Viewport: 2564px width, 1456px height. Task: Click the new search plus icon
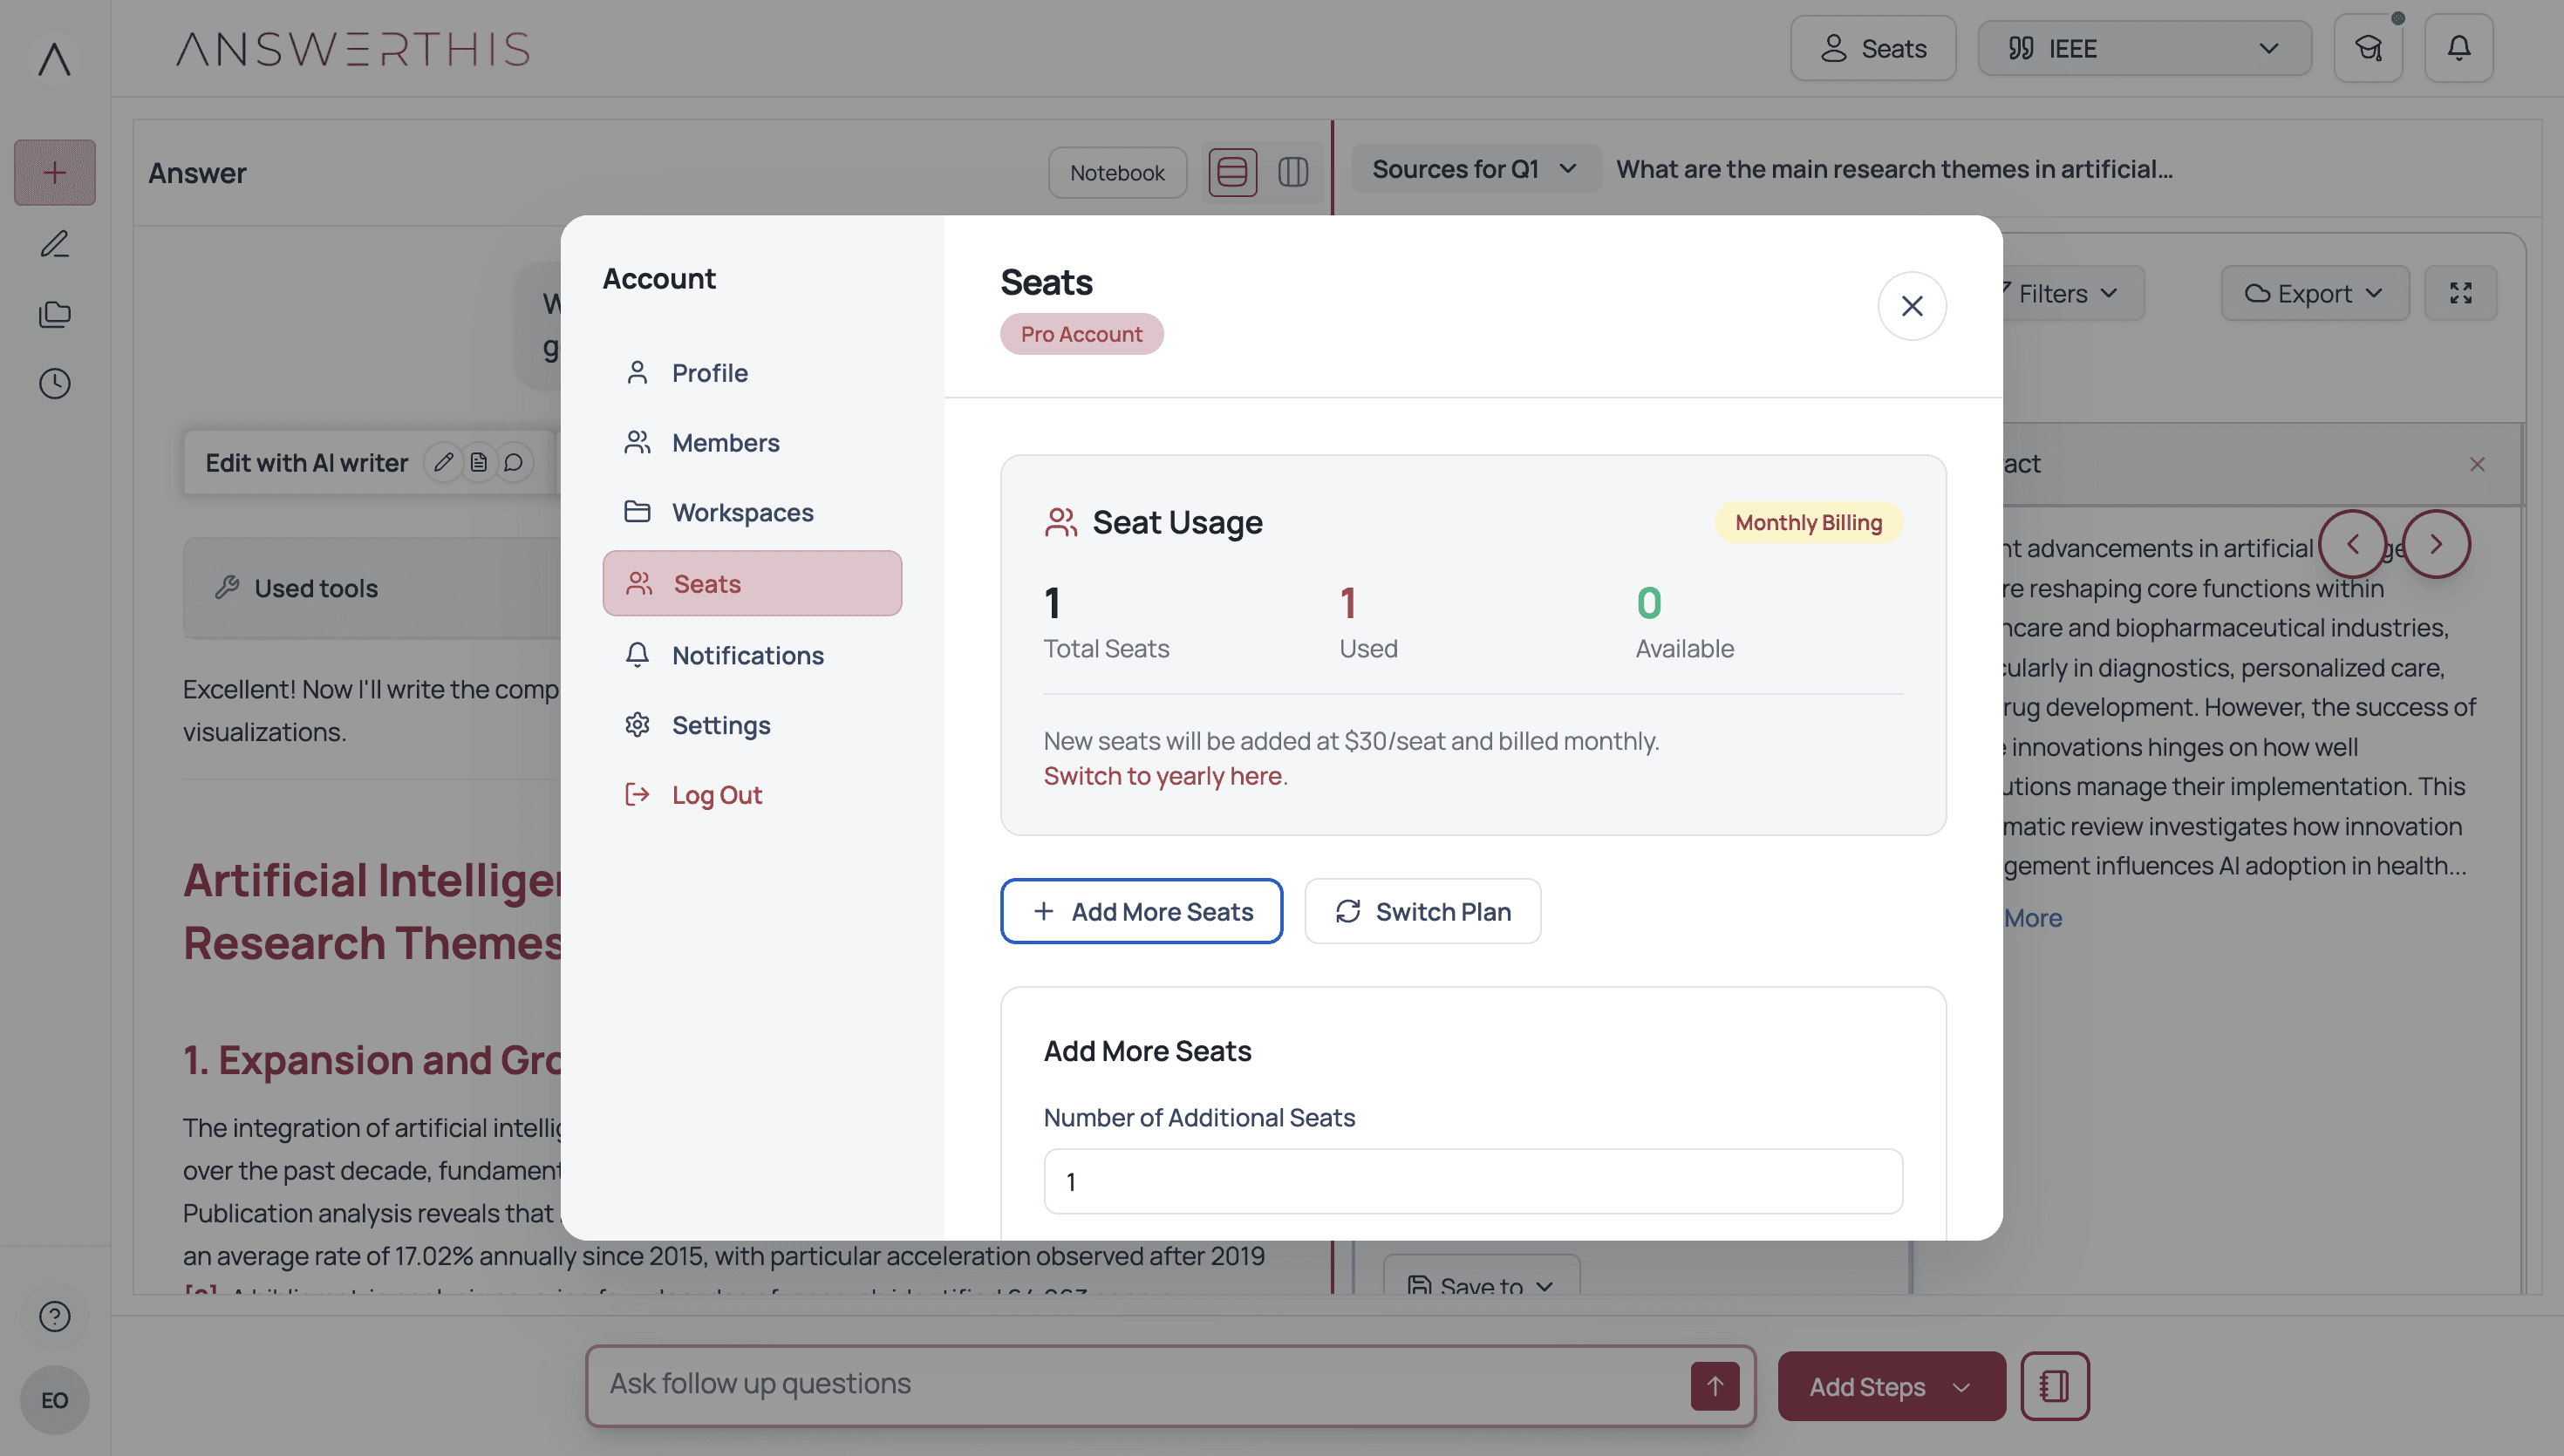(54, 172)
